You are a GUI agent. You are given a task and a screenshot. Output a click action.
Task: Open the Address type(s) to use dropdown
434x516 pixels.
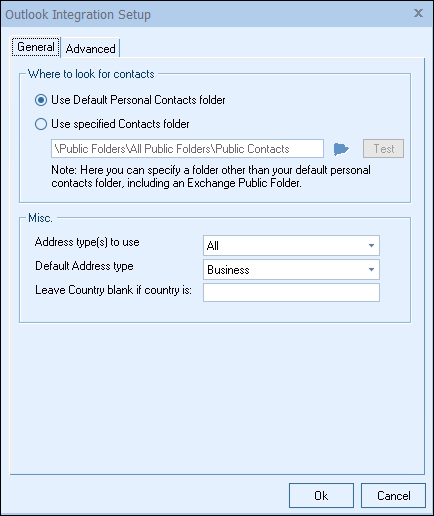(291, 246)
